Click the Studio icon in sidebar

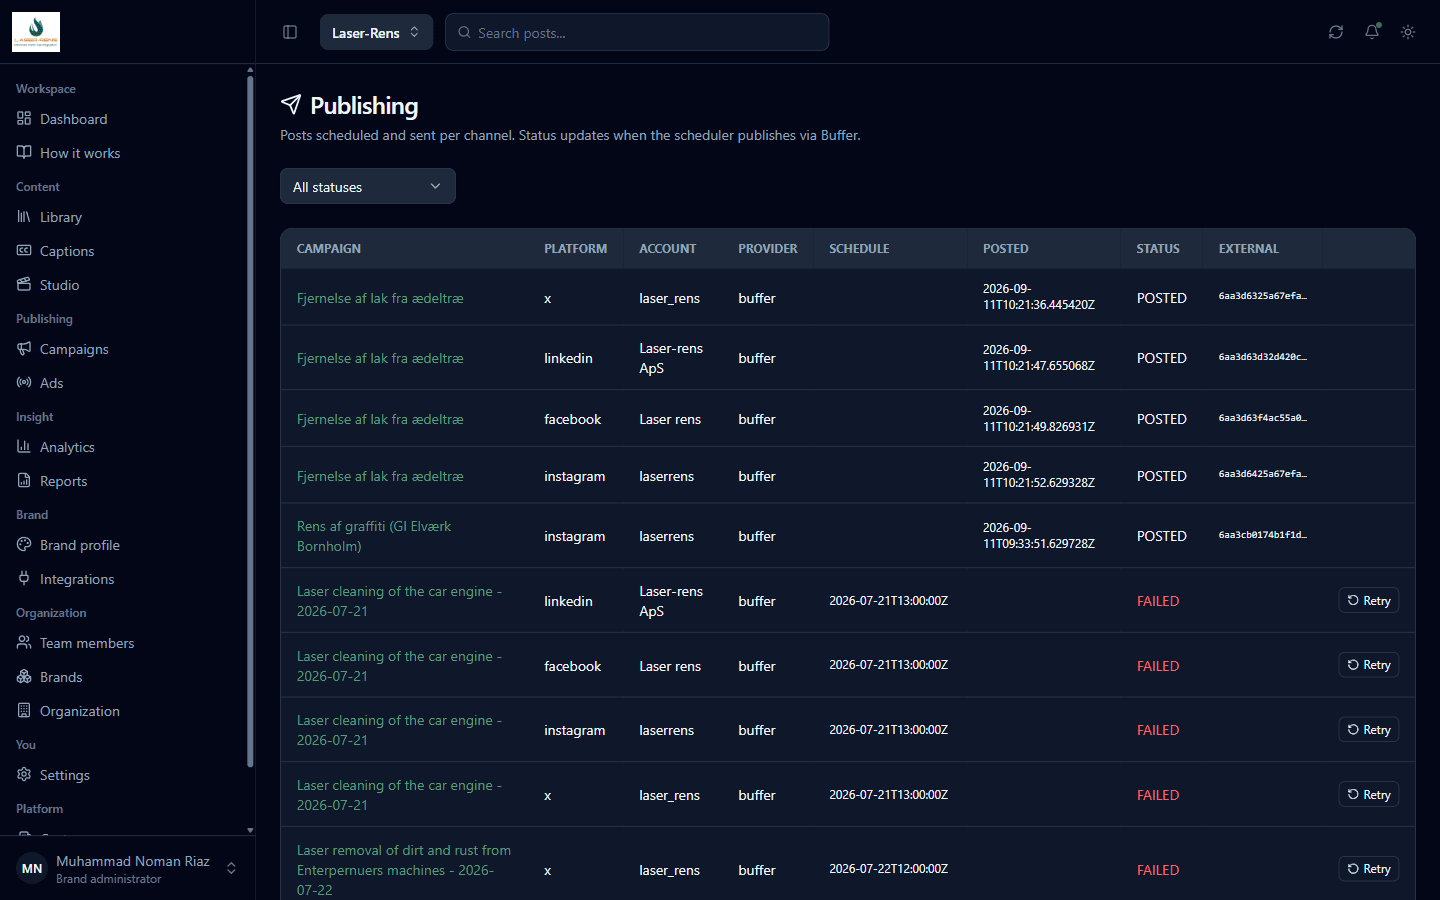(24, 285)
